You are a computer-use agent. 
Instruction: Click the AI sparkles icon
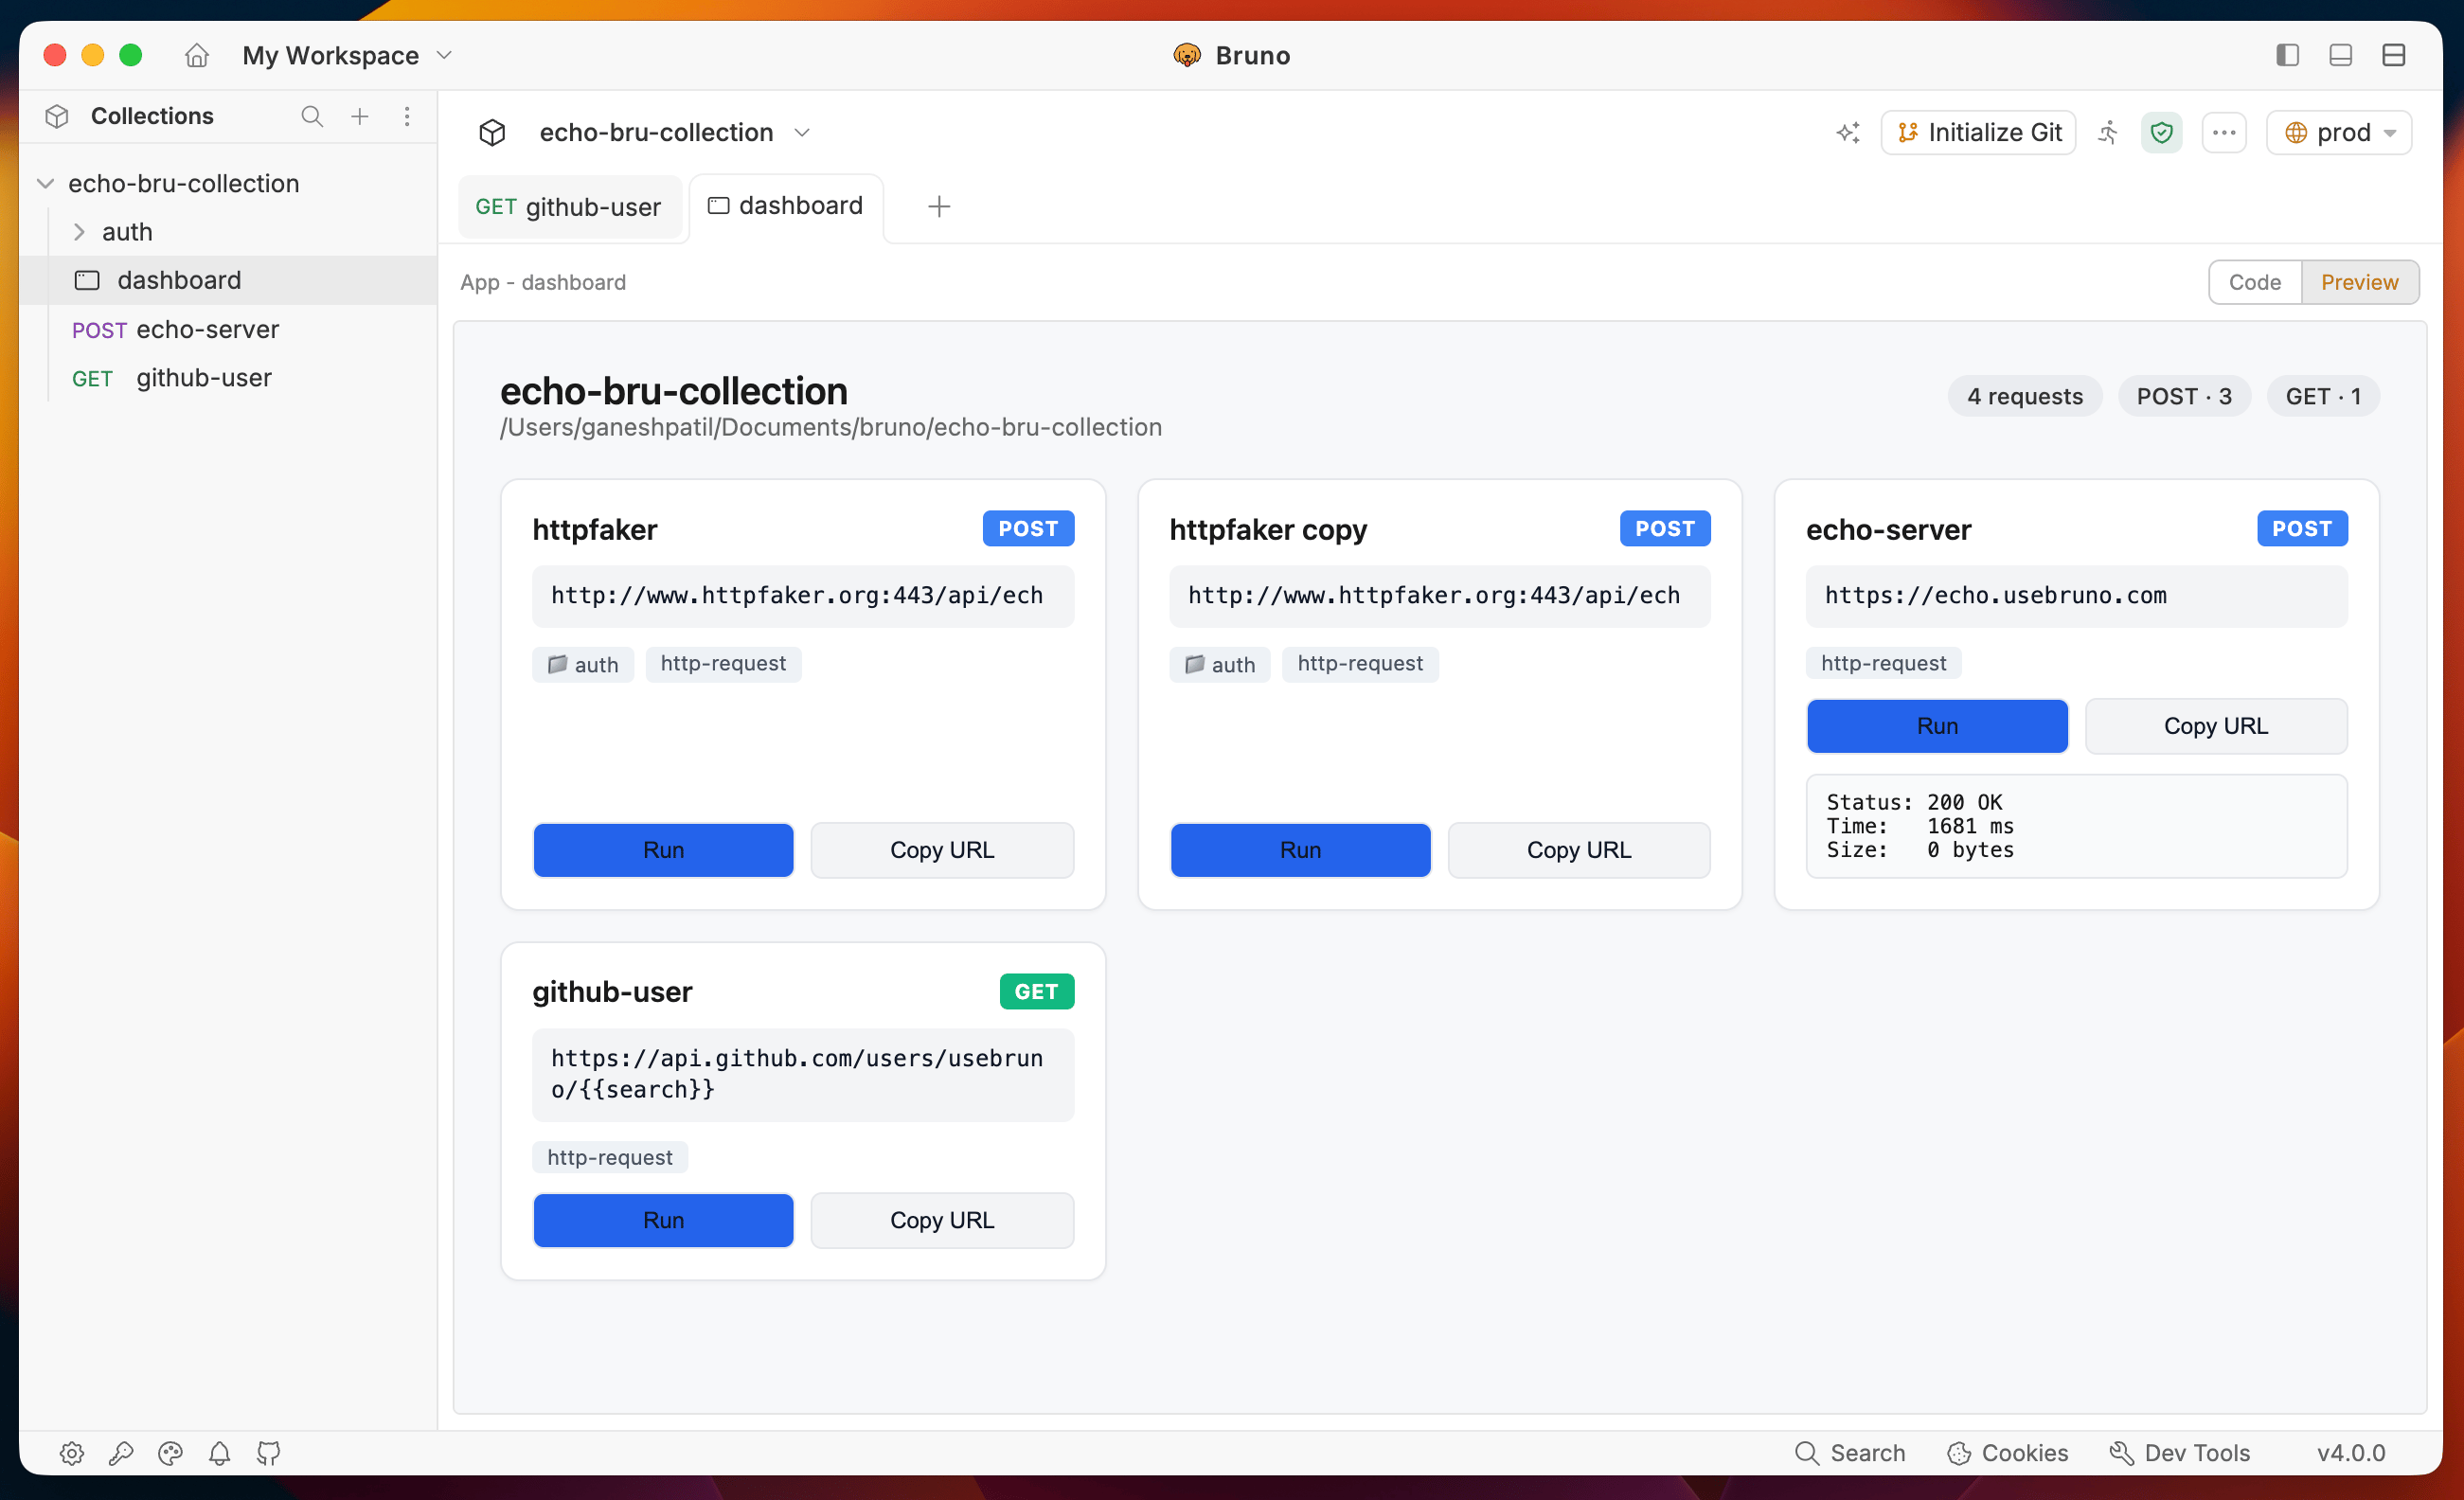1848,132
